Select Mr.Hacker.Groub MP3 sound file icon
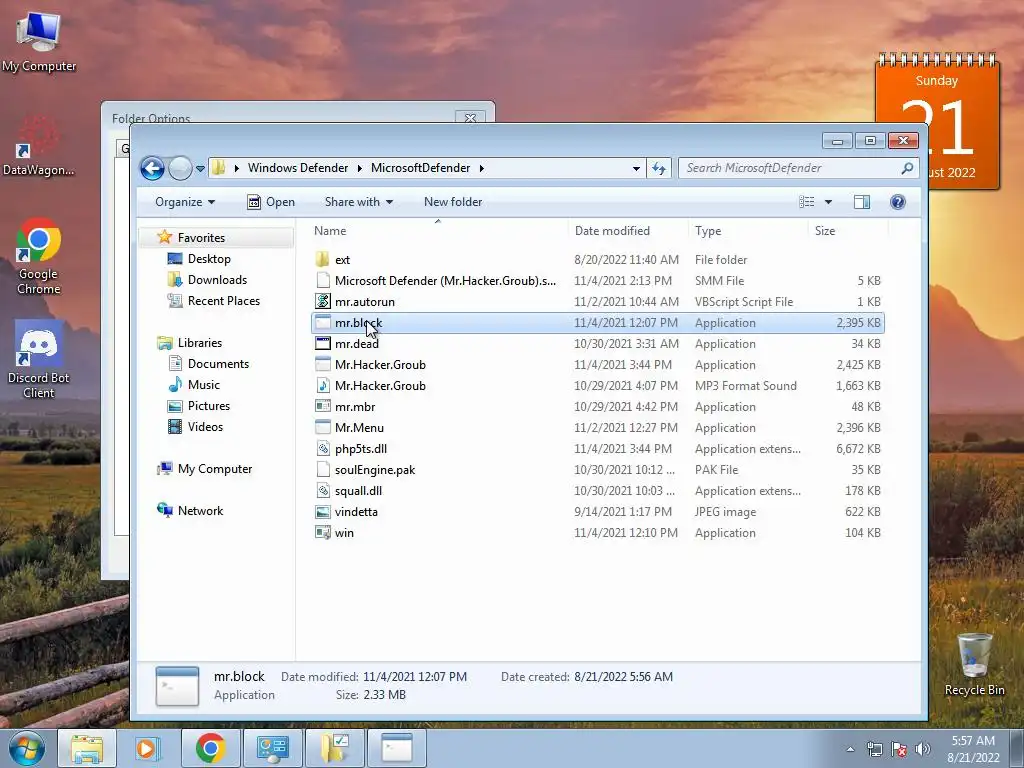This screenshot has width=1024, height=768. (x=323, y=385)
